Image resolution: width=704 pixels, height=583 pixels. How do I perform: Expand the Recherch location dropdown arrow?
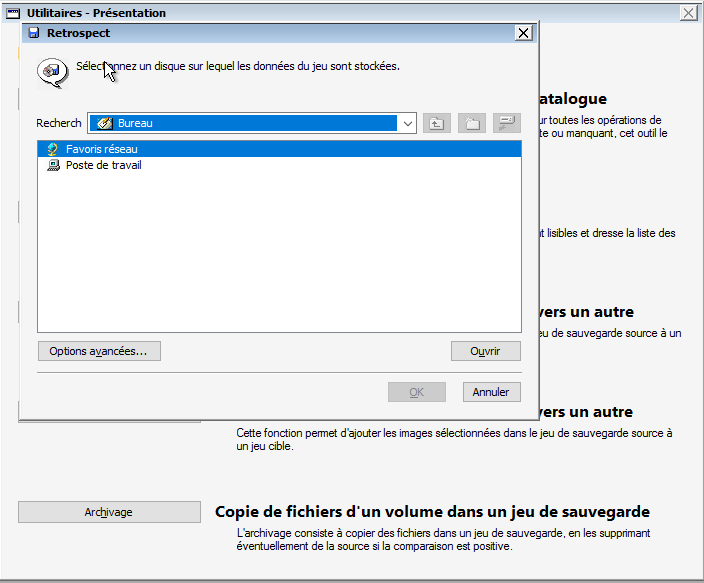pos(406,123)
